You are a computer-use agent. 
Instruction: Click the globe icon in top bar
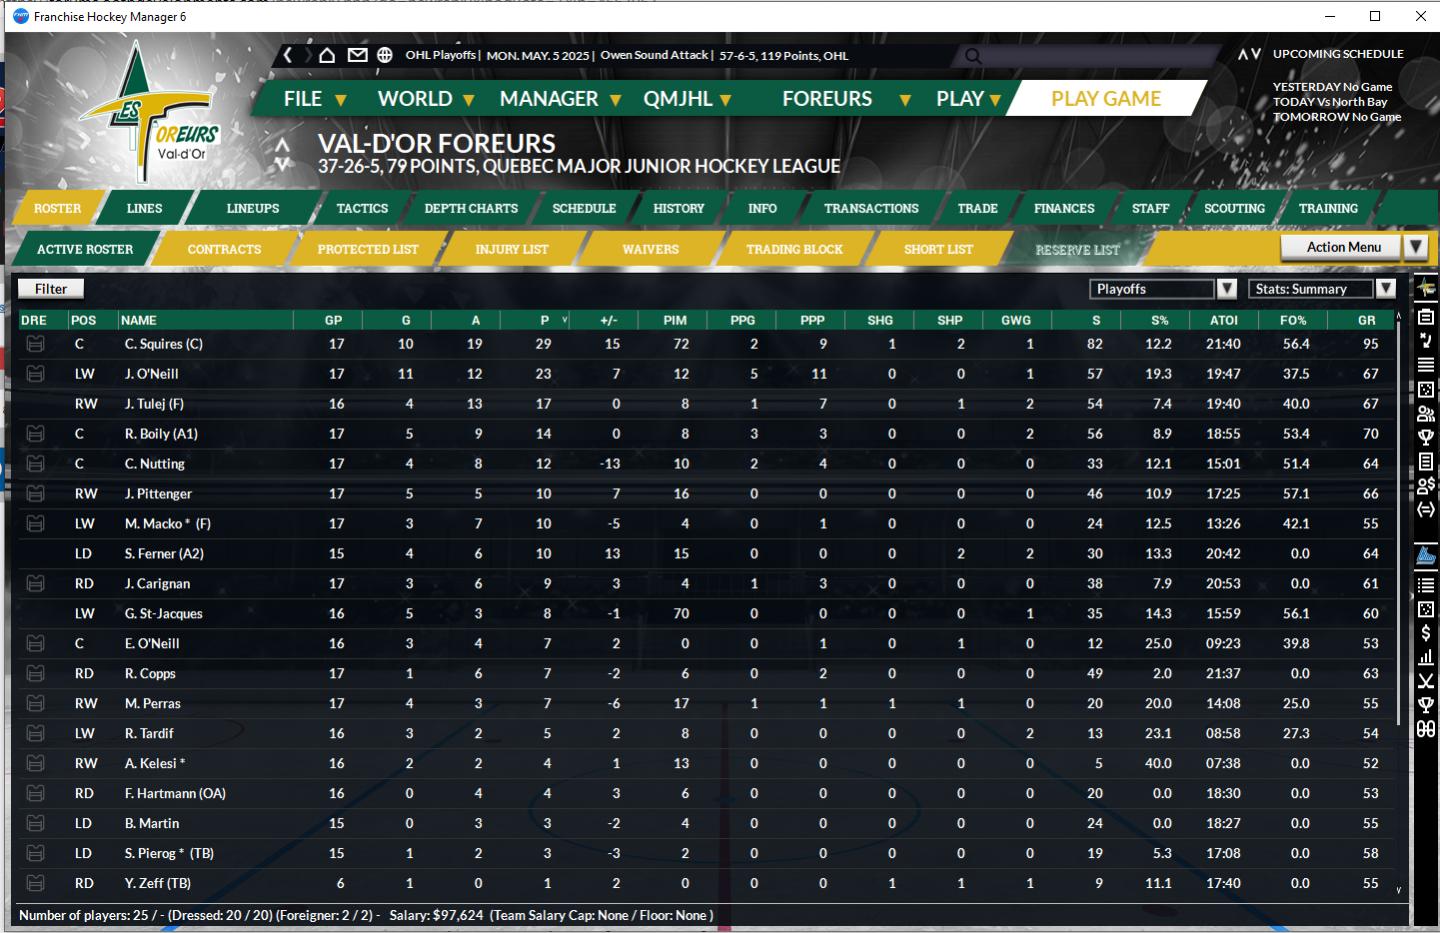click(385, 55)
